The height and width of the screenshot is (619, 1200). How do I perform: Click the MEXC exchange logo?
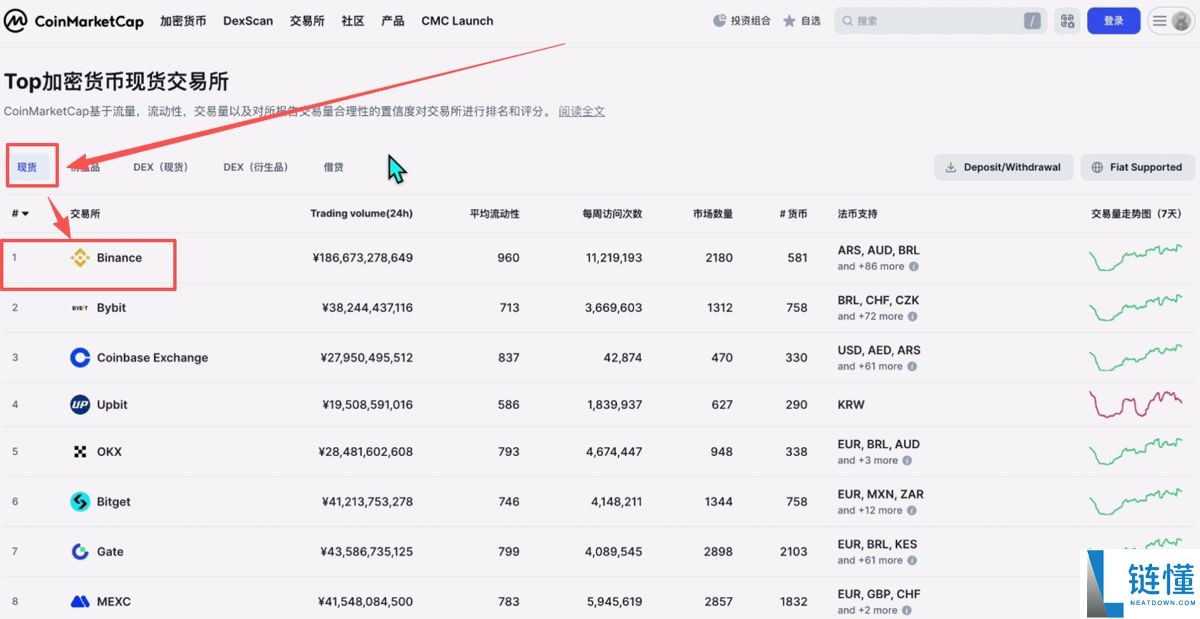click(x=80, y=601)
